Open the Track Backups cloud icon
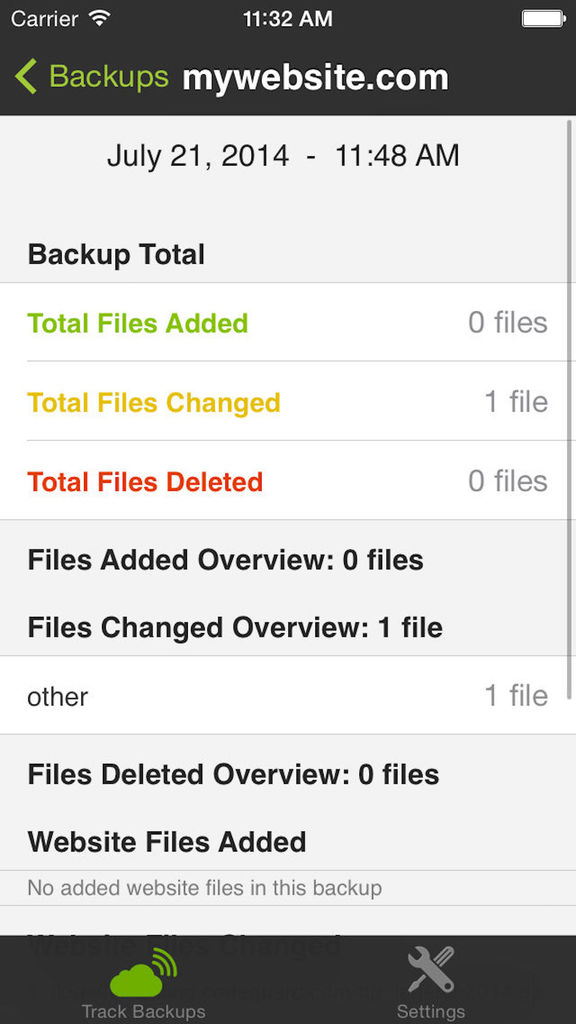Image resolution: width=576 pixels, height=1024 pixels. pyautogui.click(x=144, y=970)
